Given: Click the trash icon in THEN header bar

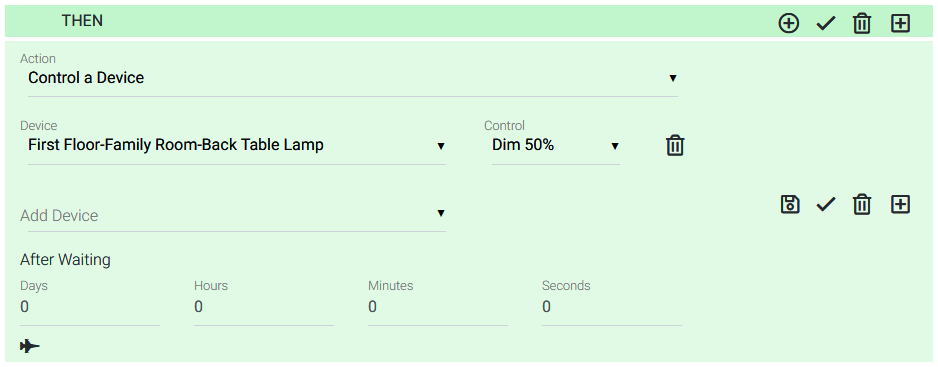Looking at the screenshot, I should coord(861,24).
